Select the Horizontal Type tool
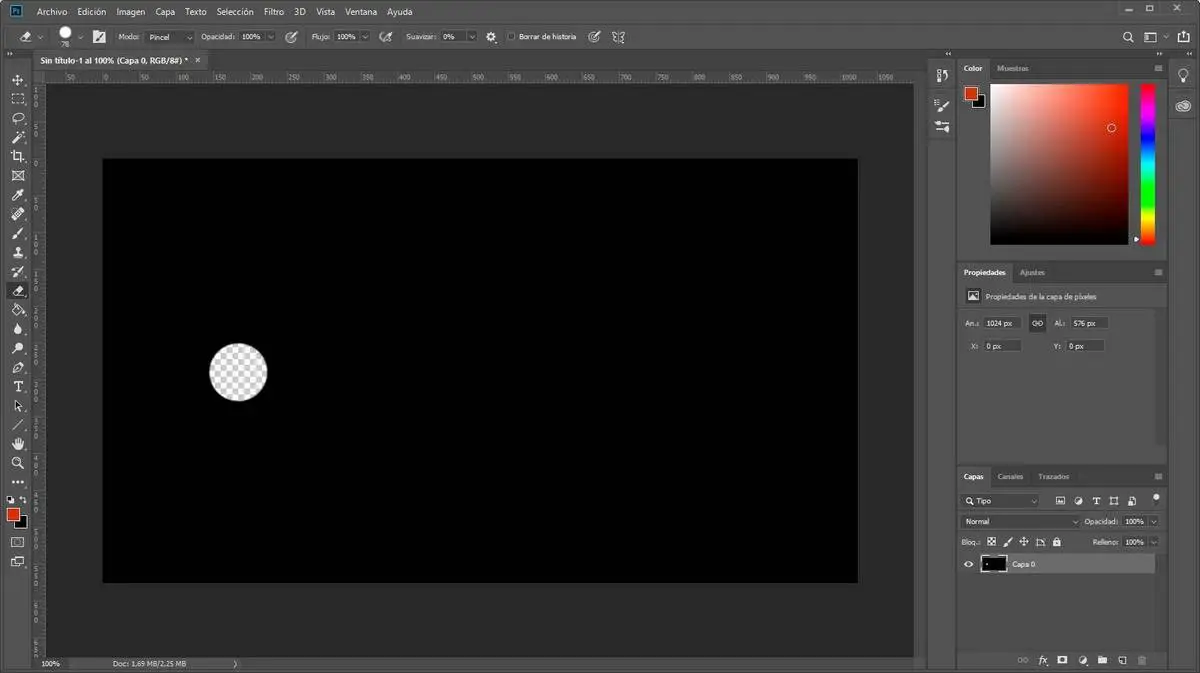Screen dimensions: 1200x673 (17, 386)
